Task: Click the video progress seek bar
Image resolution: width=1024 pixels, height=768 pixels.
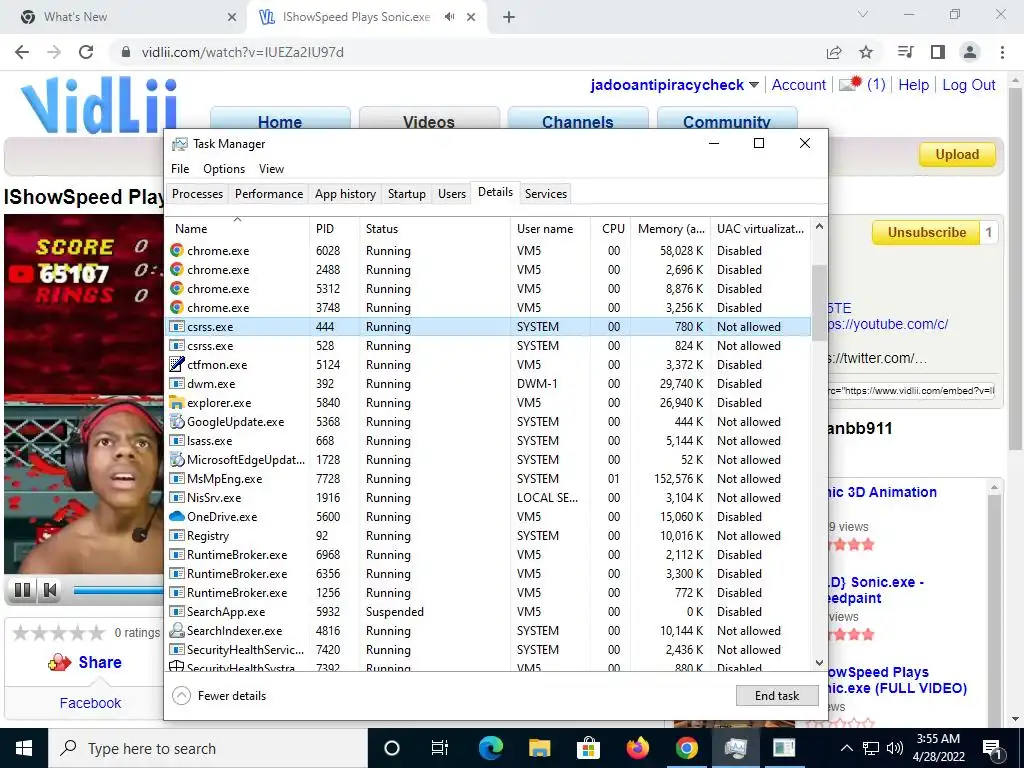Action: point(118,590)
